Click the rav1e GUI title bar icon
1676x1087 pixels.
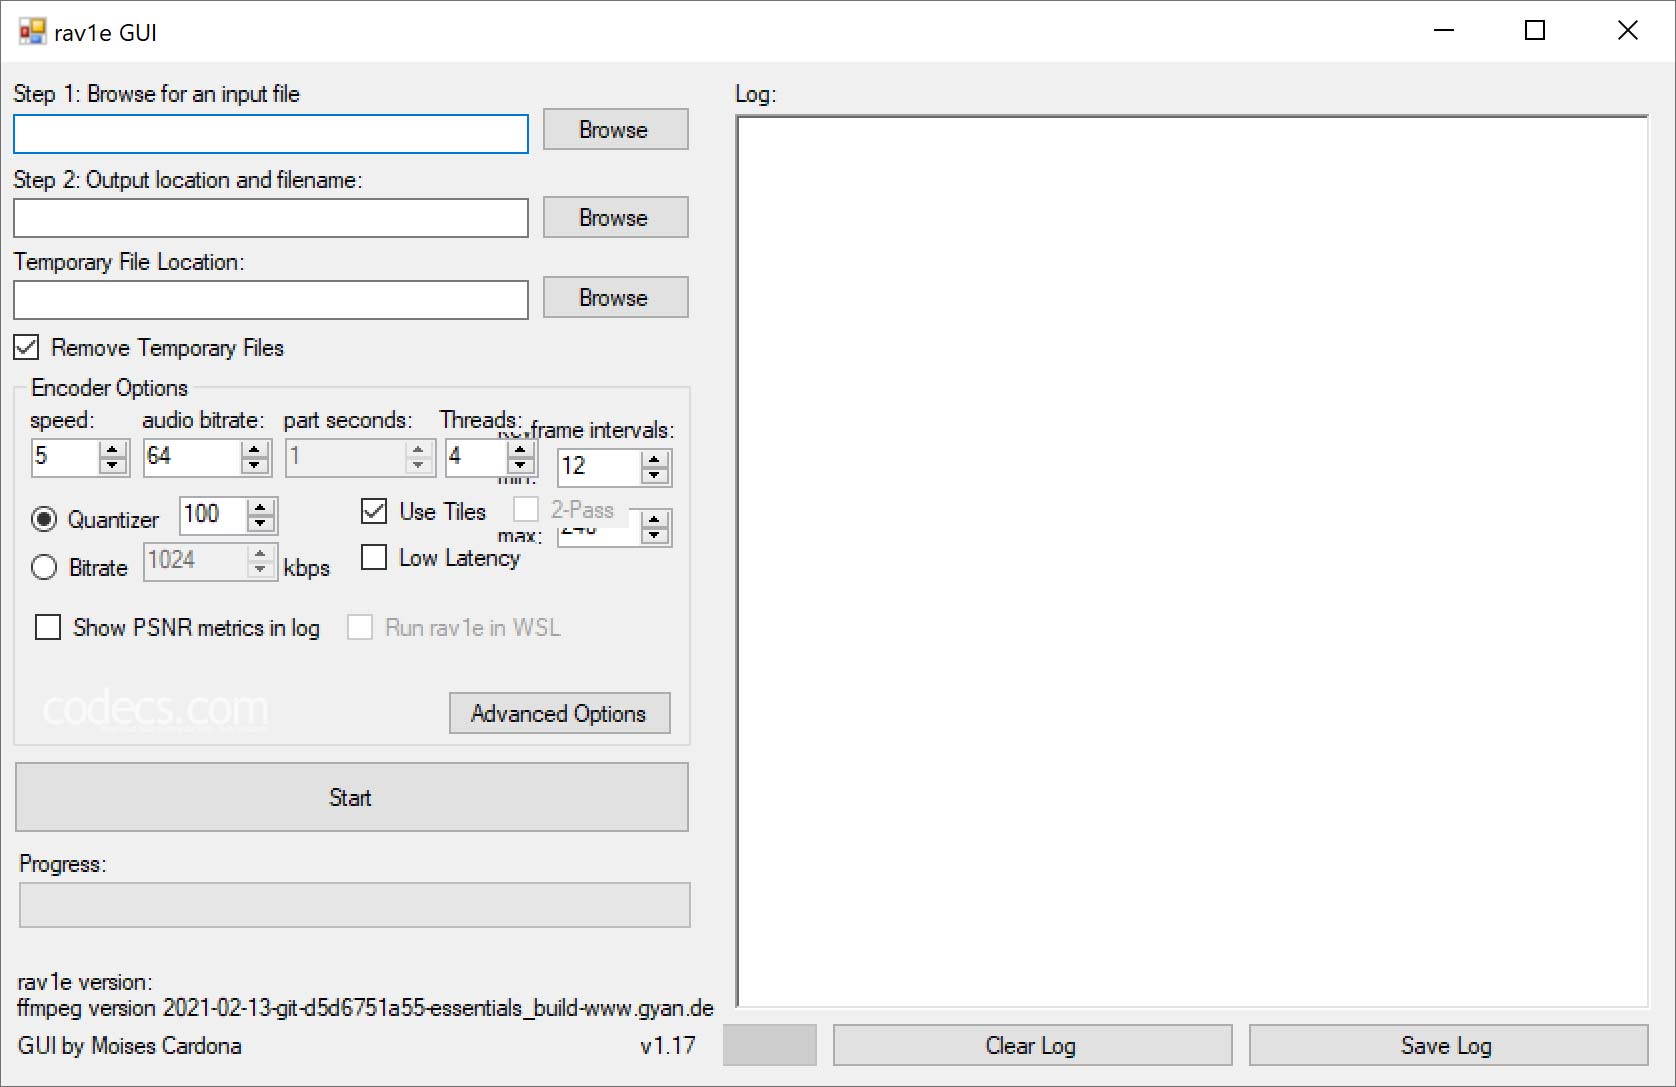(x=32, y=32)
